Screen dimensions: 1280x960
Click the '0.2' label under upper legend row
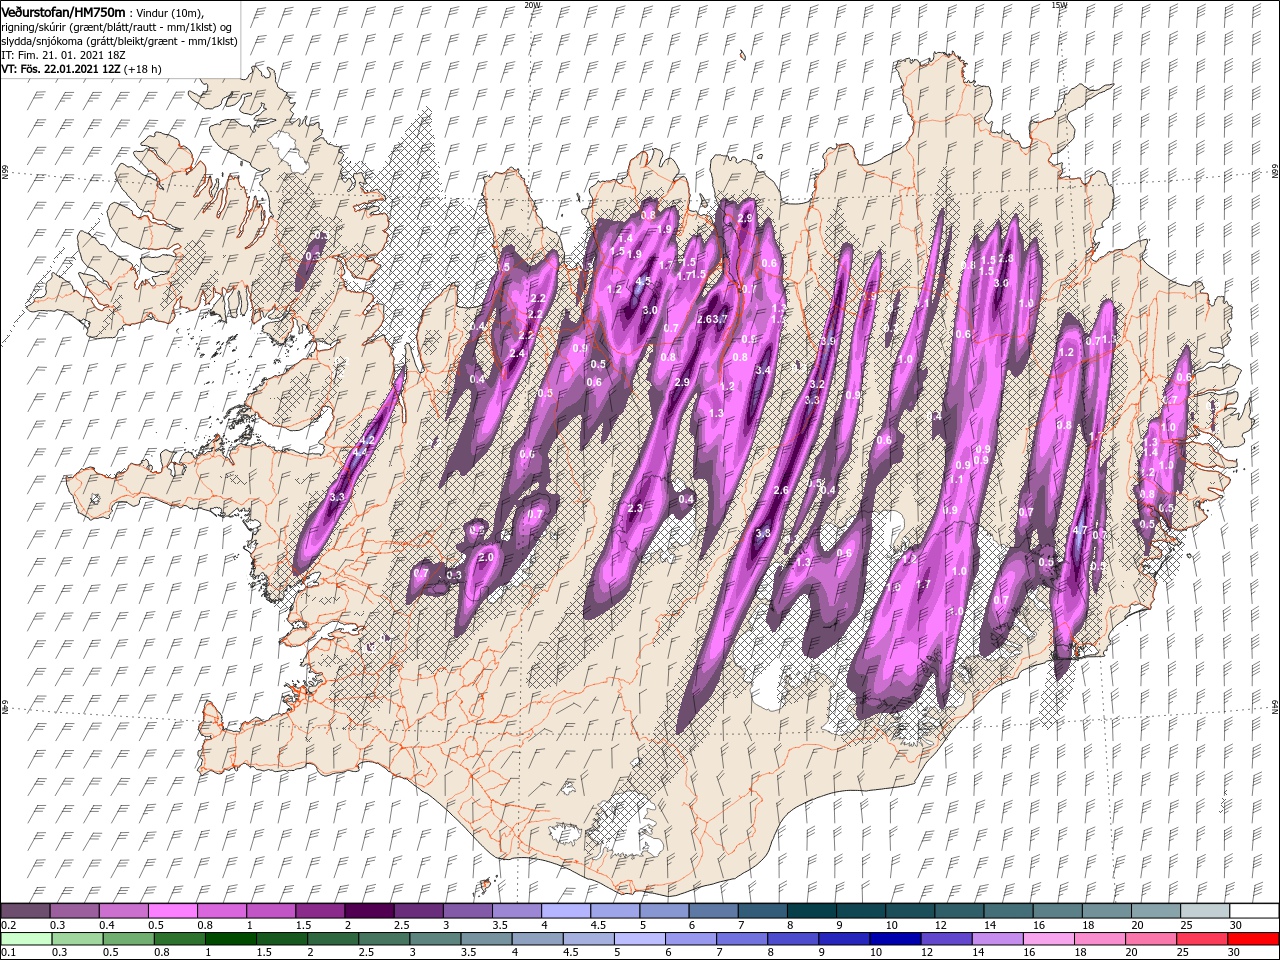tap(8, 925)
